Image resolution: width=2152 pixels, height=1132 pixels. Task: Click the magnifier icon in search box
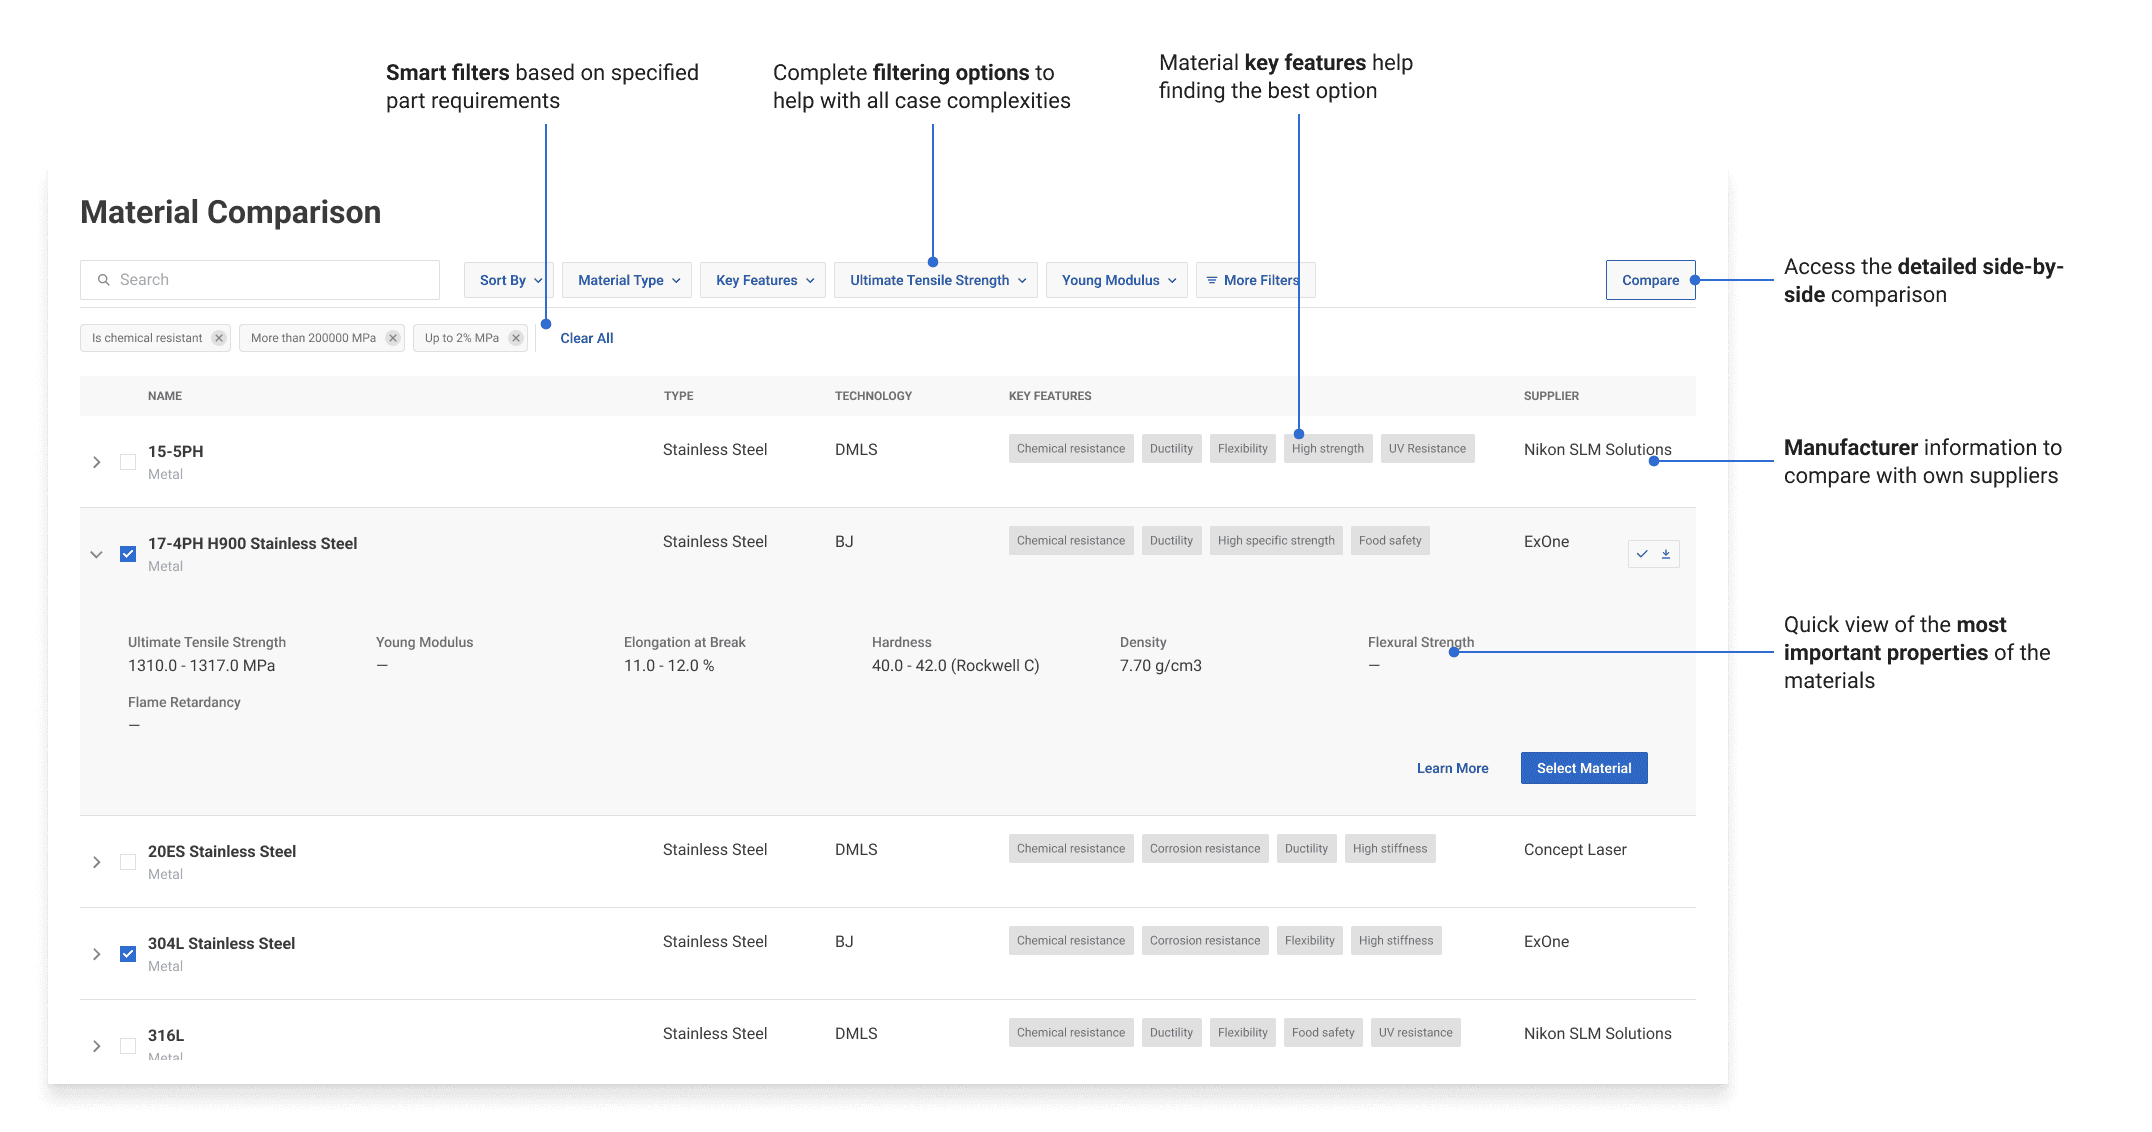(103, 280)
